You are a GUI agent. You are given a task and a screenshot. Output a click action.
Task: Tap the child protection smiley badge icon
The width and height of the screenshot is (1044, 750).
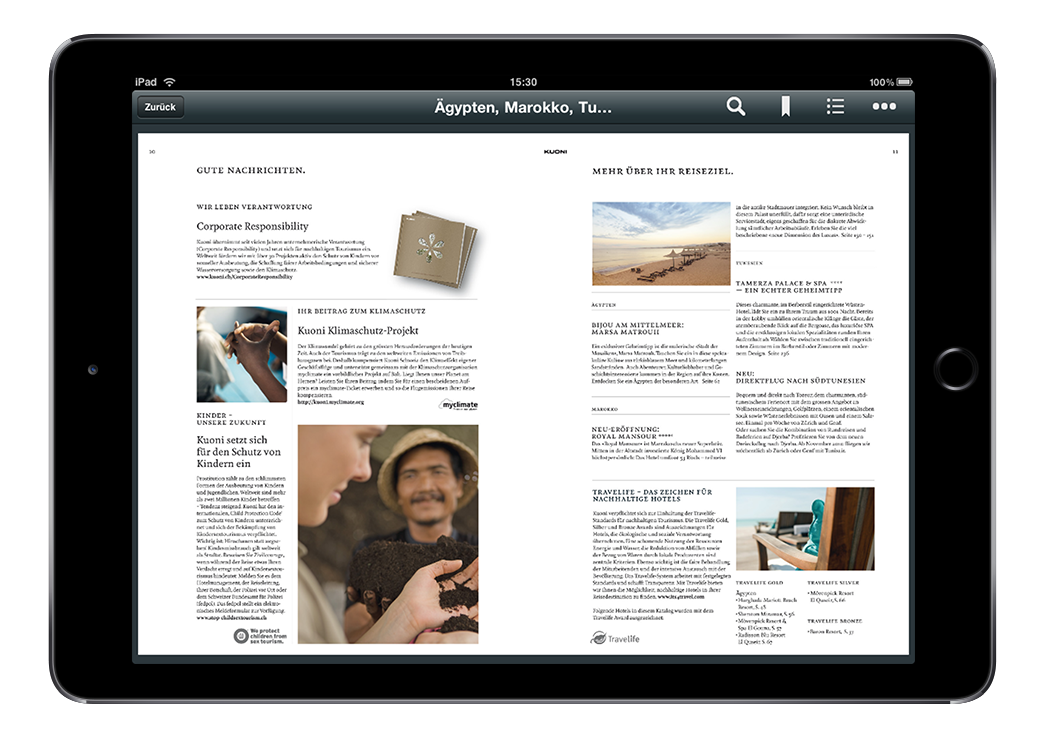pos(242,636)
